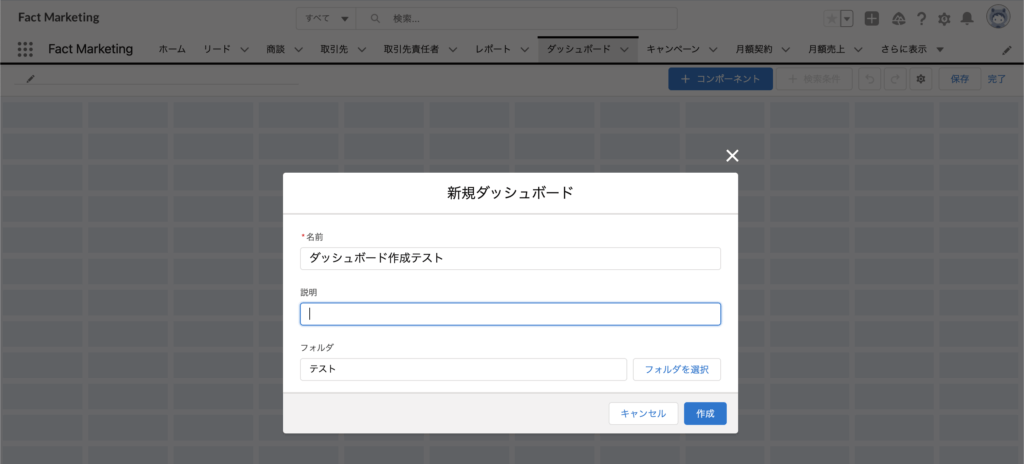Focus the 検索 global search field
The width and height of the screenshot is (1024, 464).
(x=517, y=19)
